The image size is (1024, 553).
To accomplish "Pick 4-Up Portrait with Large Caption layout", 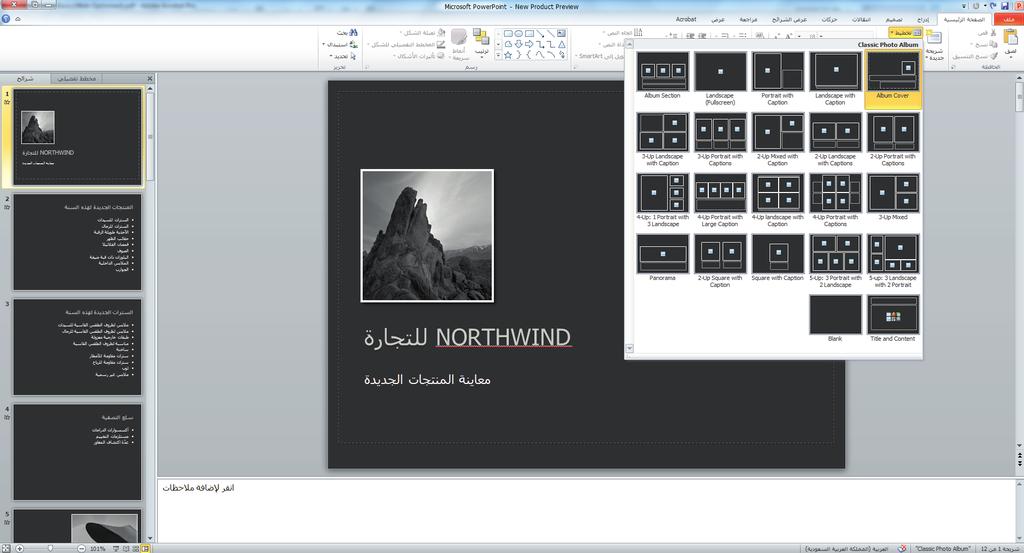I will [720, 200].
